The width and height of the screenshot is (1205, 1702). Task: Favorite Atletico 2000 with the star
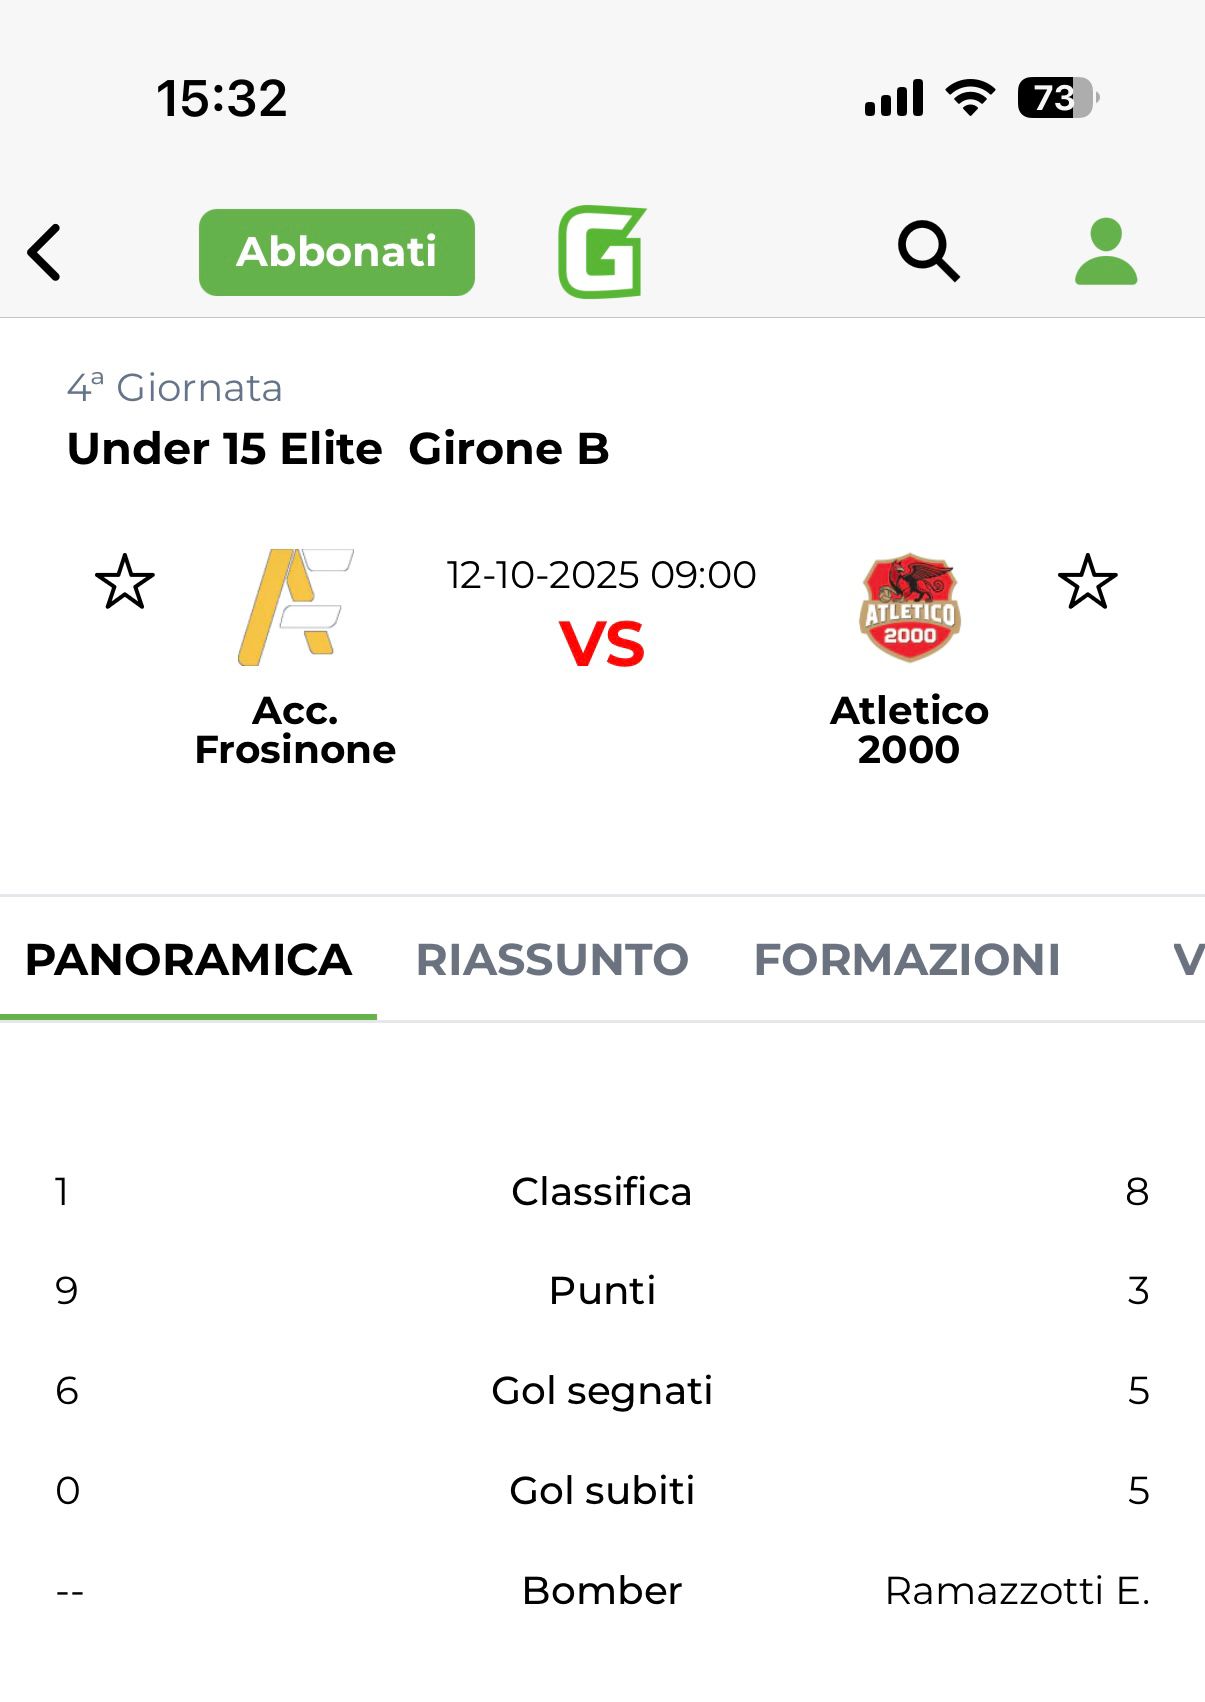tap(1087, 582)
